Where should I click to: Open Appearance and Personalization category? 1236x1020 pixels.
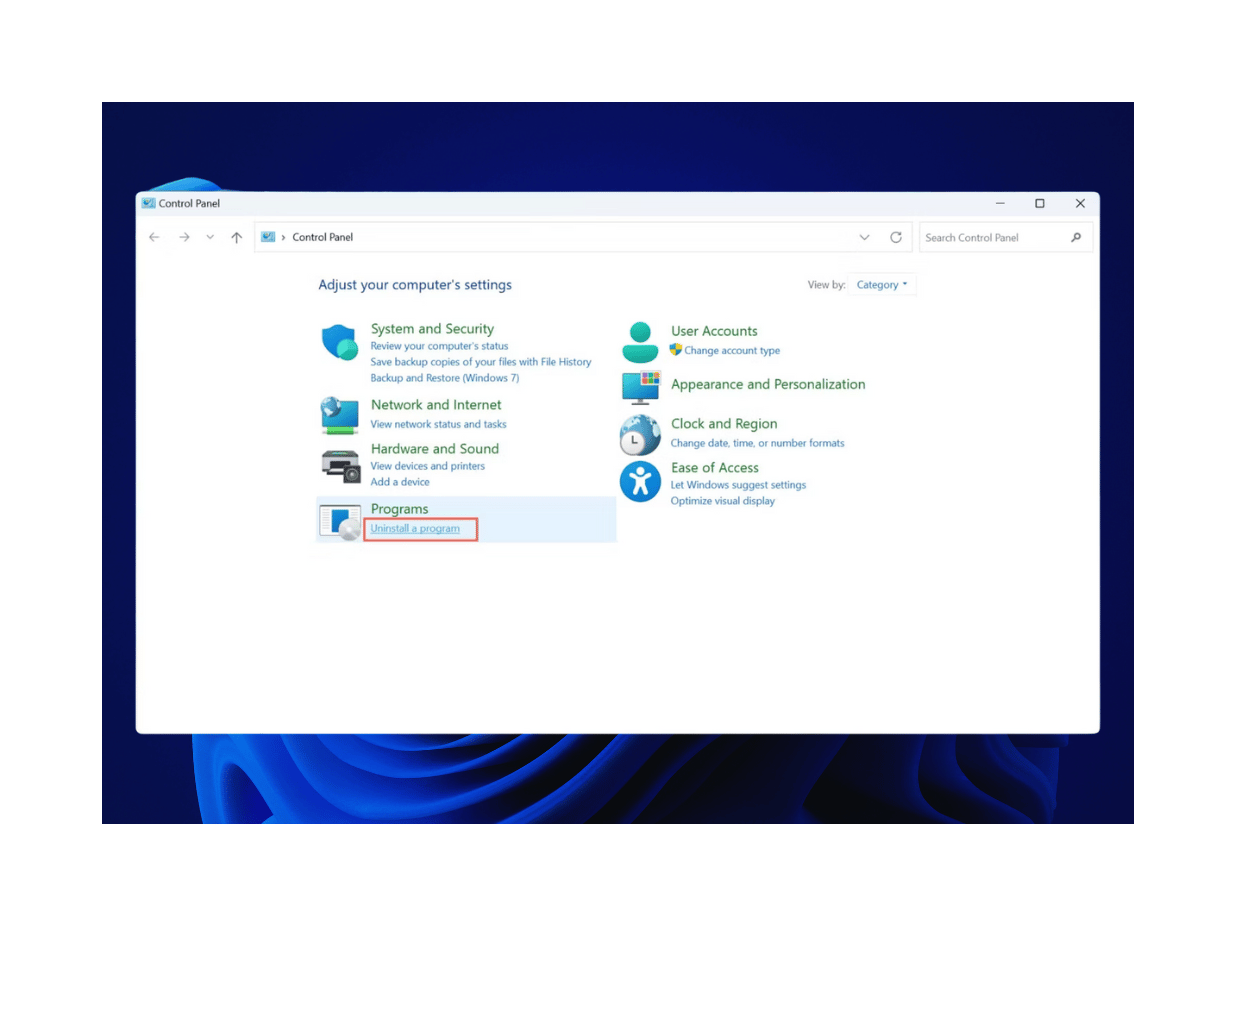pos(768,384)
